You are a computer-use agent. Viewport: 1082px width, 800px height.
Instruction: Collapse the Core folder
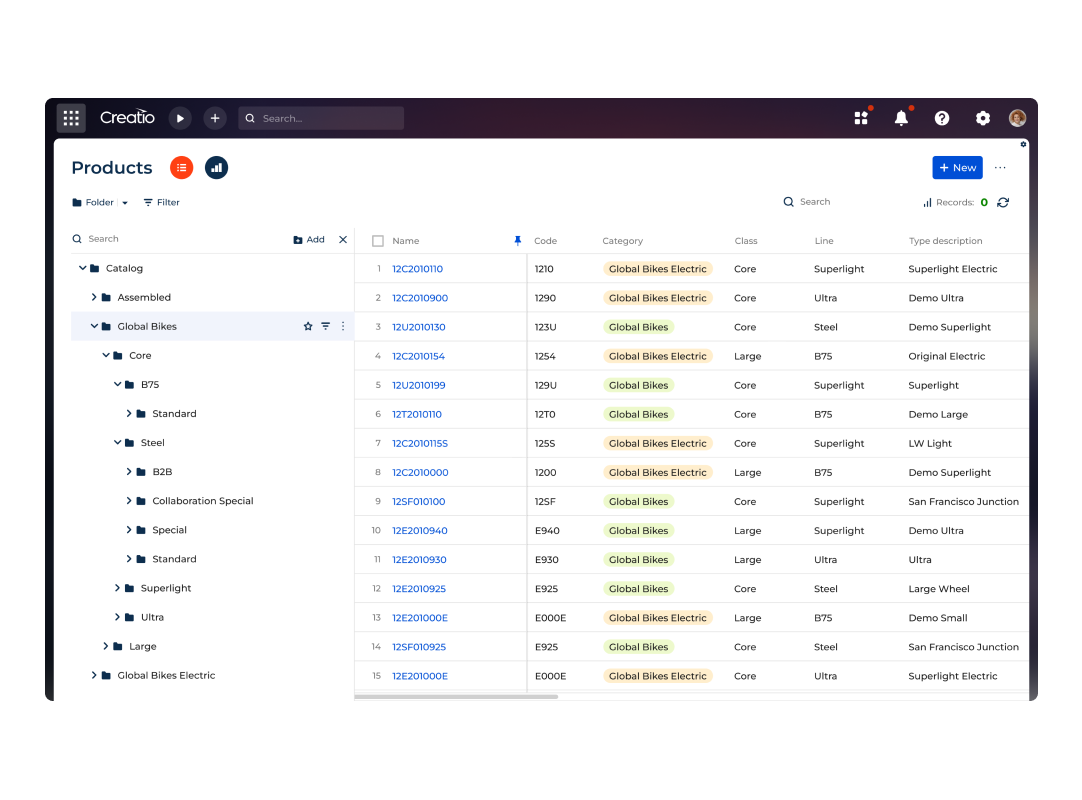point(106,355)
